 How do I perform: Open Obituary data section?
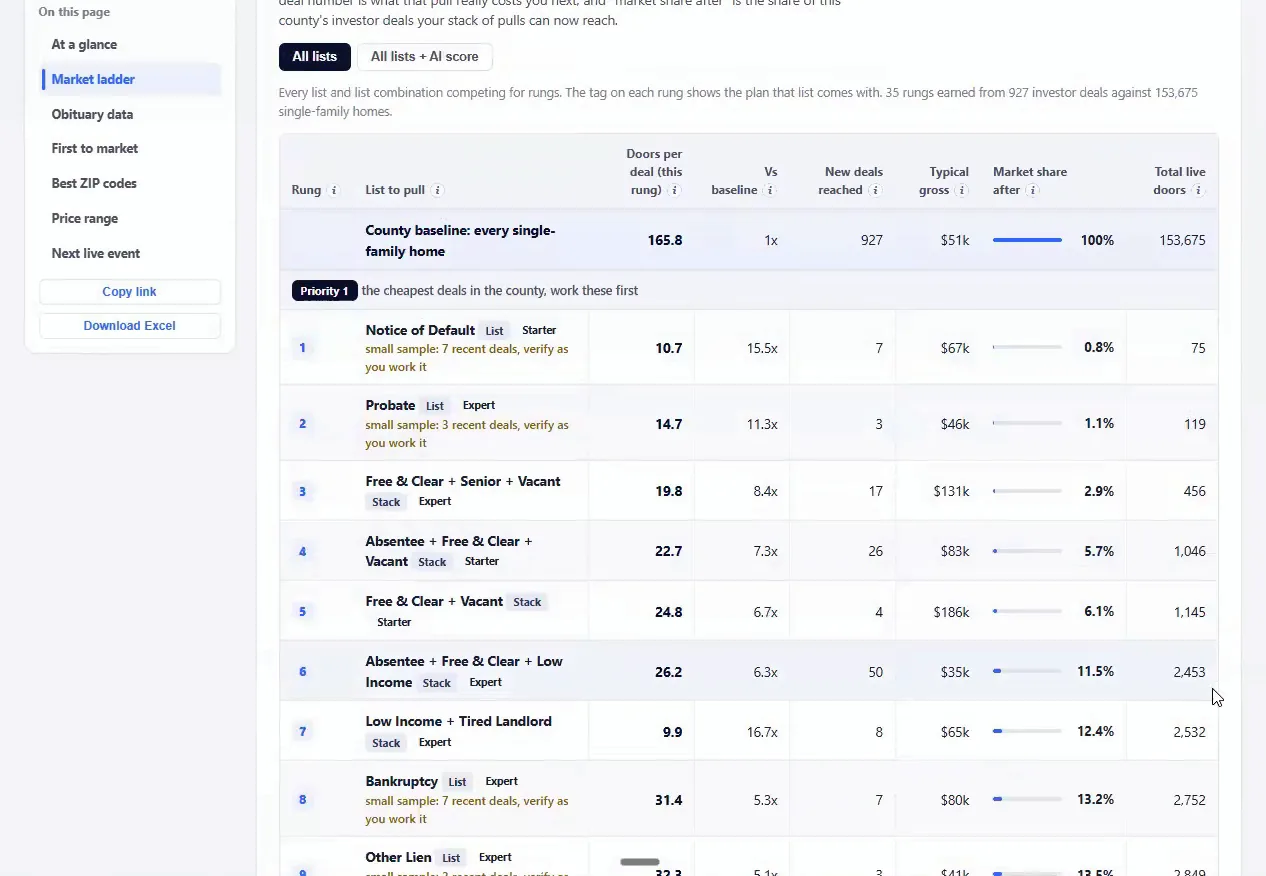pos(92,114)
